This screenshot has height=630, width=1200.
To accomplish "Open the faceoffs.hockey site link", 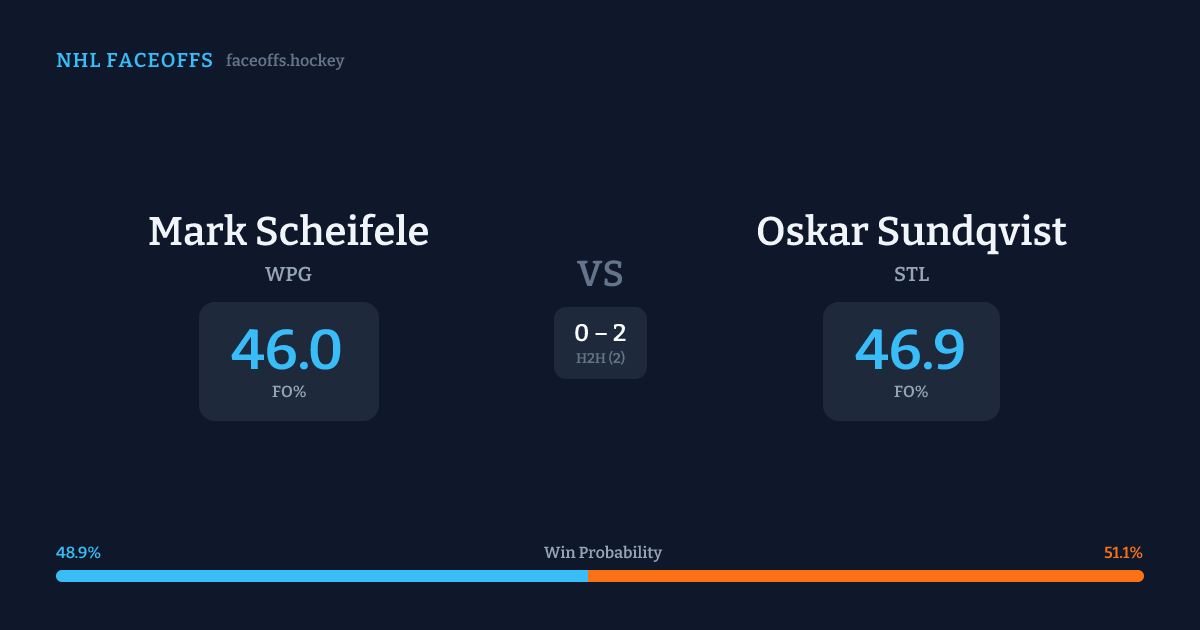I will coord(285,61).
